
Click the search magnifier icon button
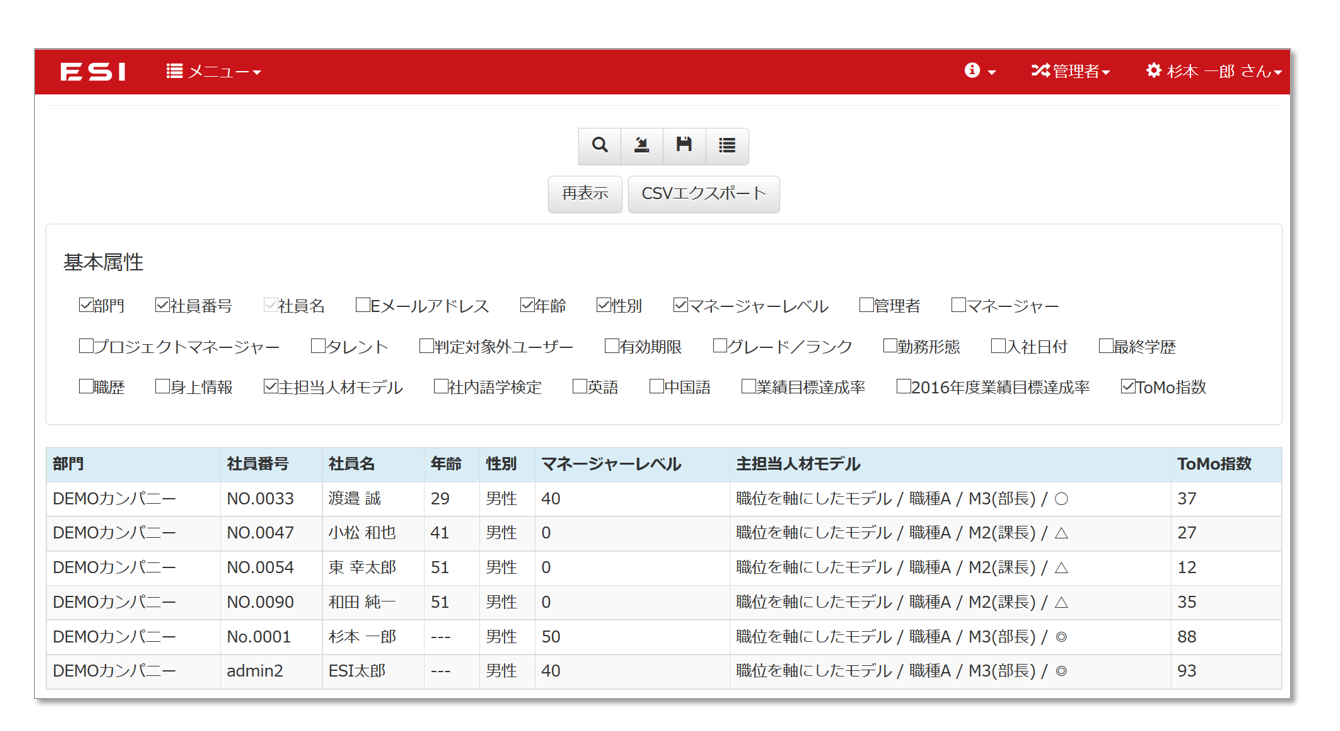tap(599, 146)
